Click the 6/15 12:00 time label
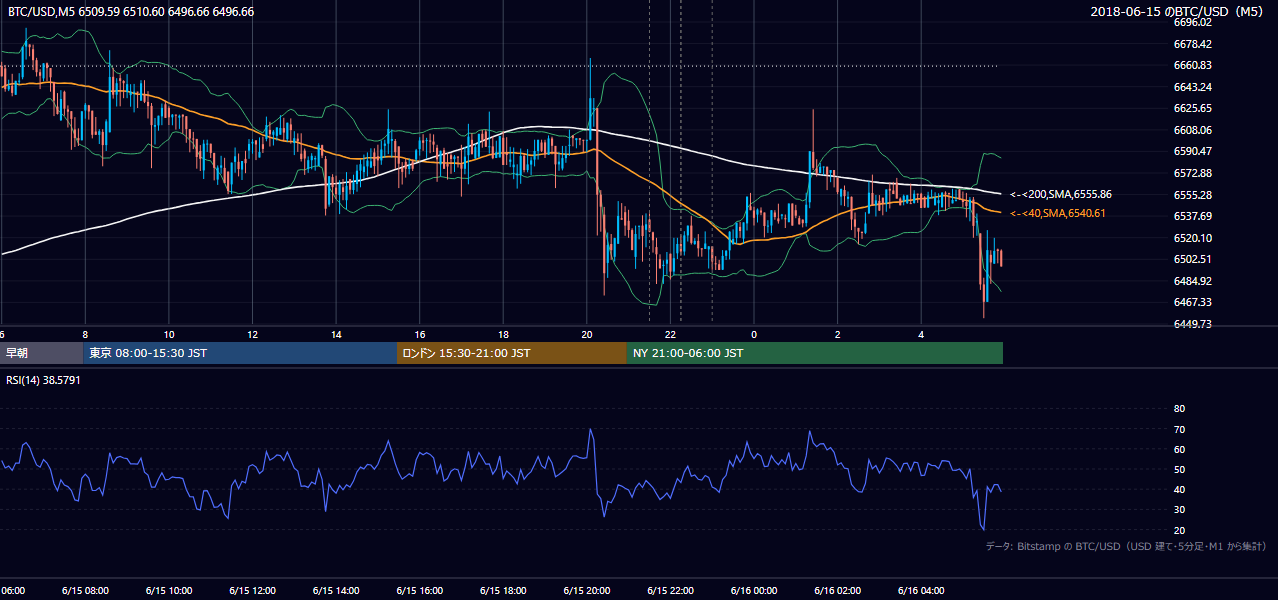 (x=252, y=591)
